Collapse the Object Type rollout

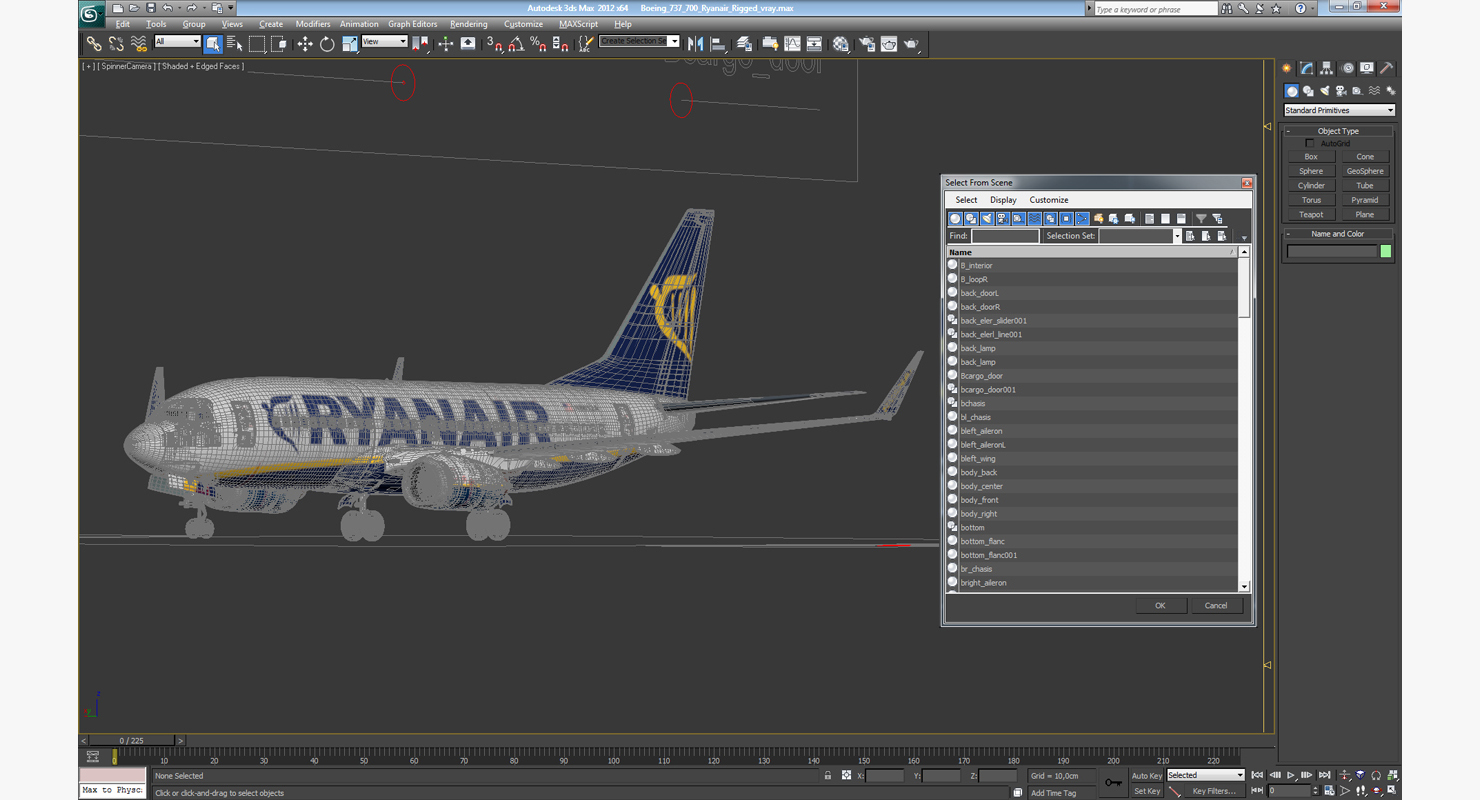(1338, 131)
